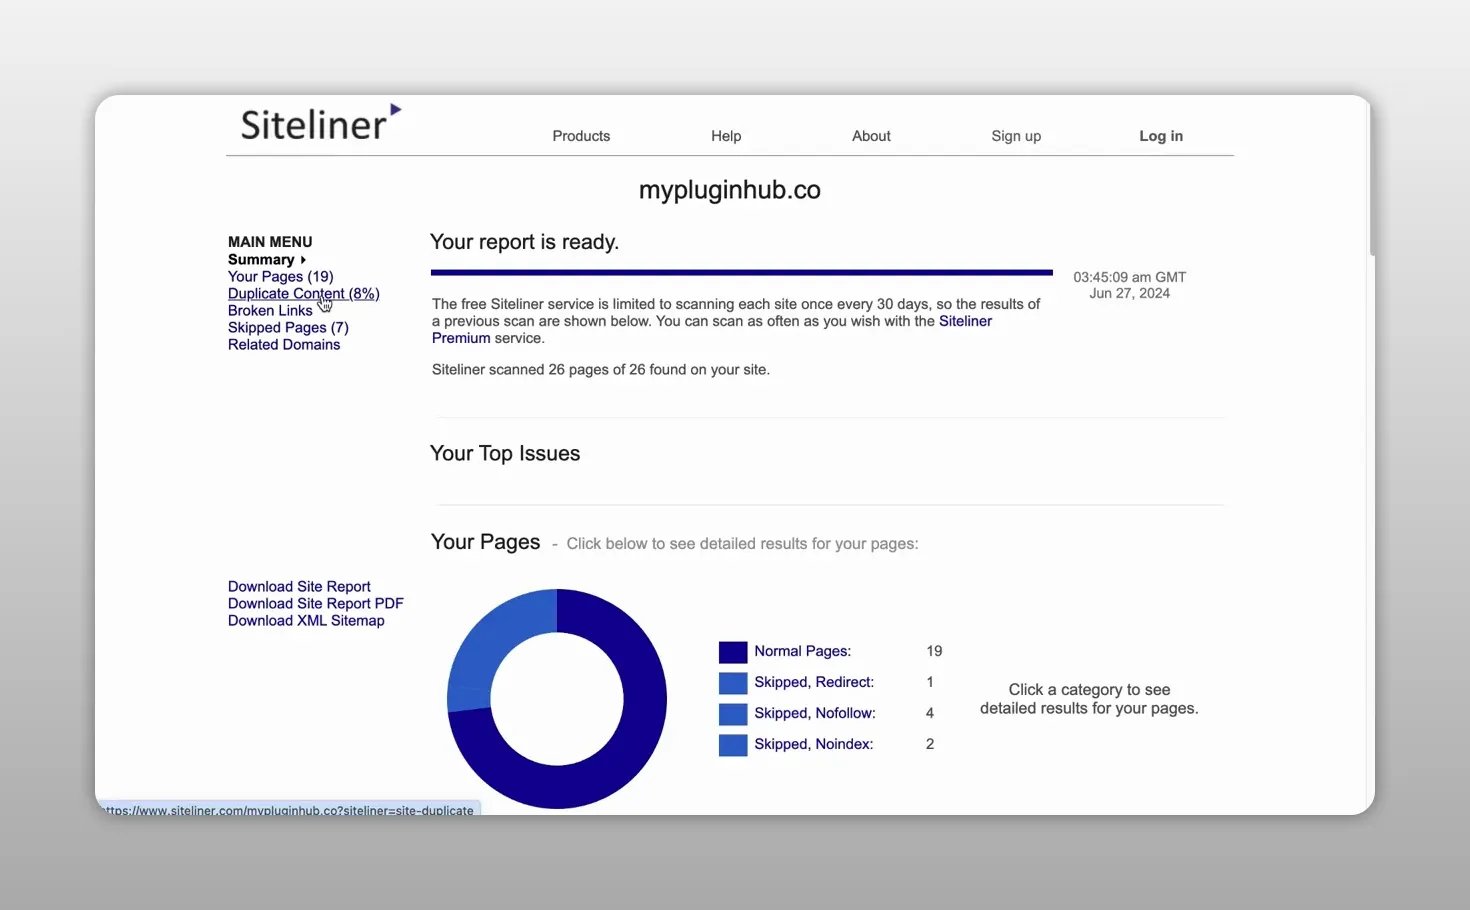
Task: Click the Normal Pages color swatch
Action: point(733,652)
